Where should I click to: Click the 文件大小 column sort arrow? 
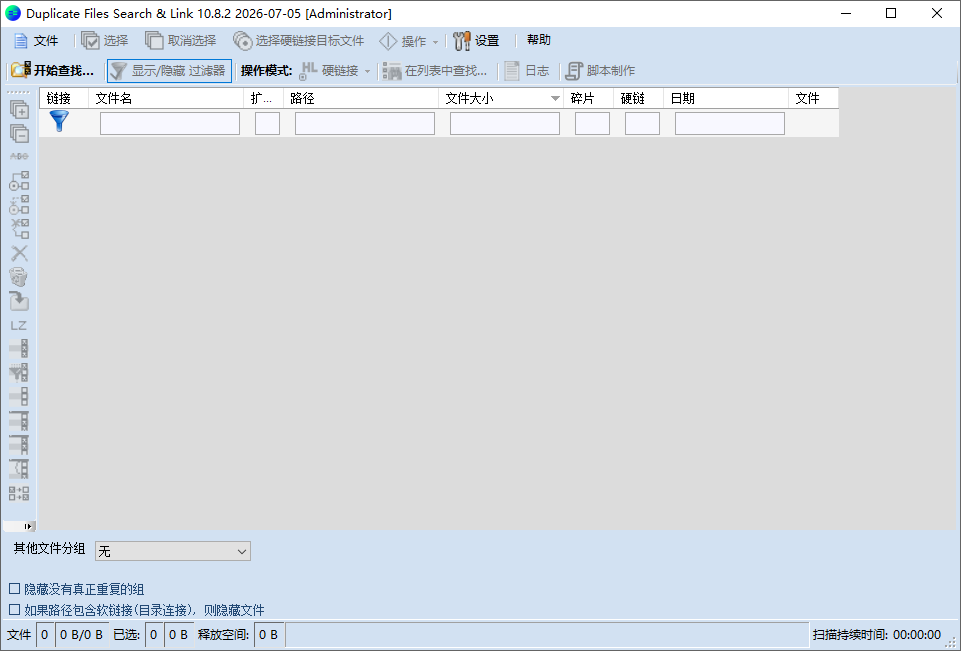(555, 98)
